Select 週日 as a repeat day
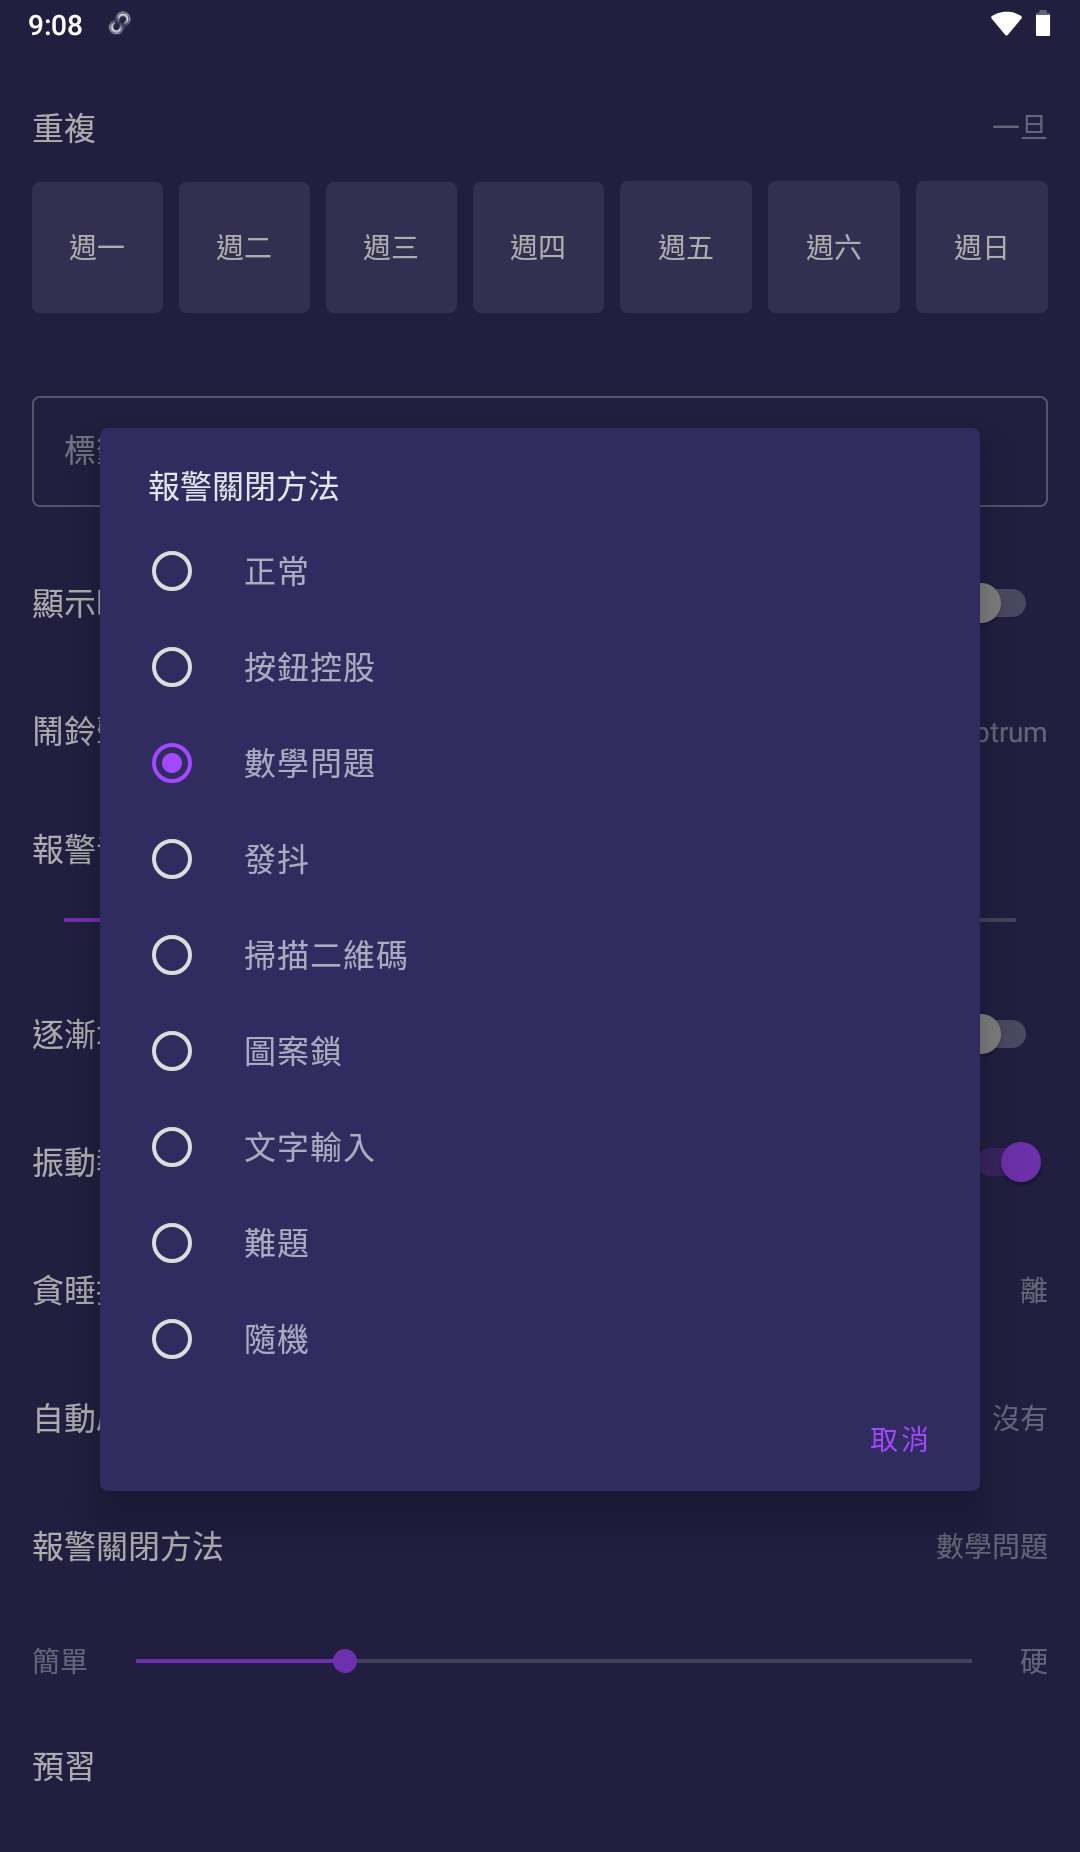Image resolution: width=1080 pixels, height=1852 pixels. click(981, 247)
